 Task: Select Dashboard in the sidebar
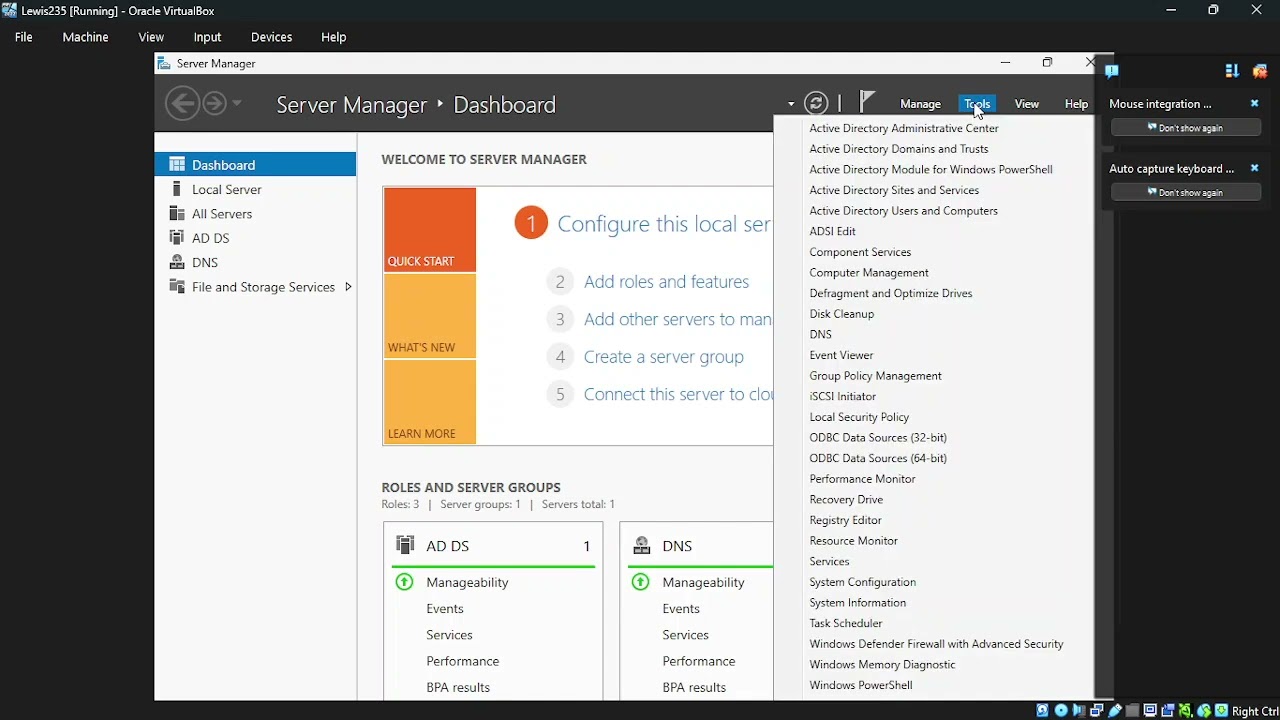pyautogui.click(x=255, y=165)
